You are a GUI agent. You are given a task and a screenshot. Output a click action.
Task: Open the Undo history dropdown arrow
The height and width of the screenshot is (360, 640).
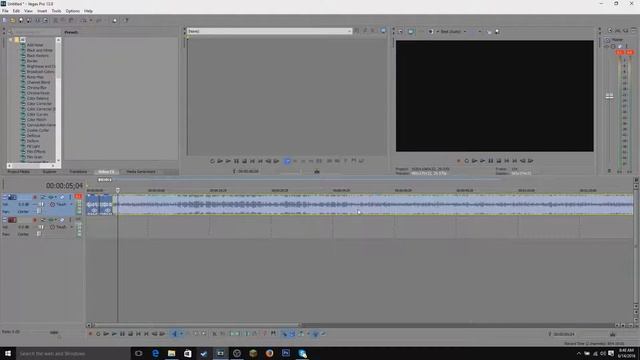point(91,20)
